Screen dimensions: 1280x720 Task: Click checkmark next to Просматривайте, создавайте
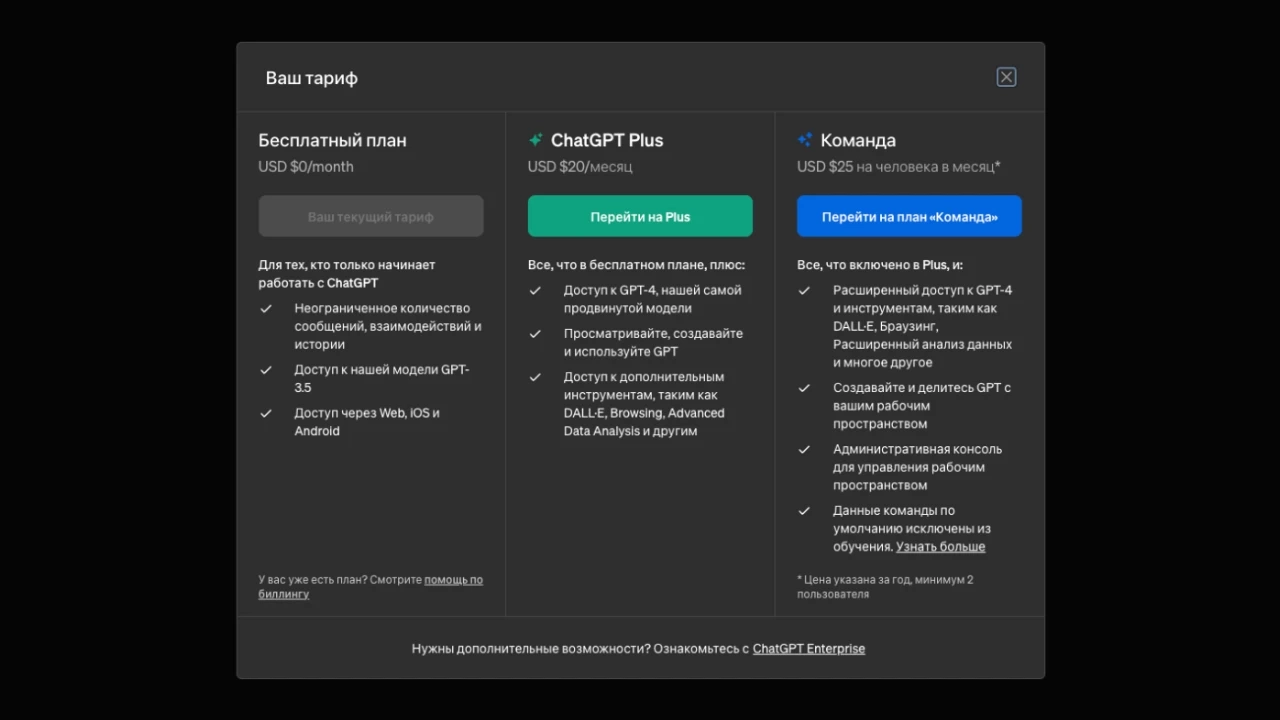(535, 334)
